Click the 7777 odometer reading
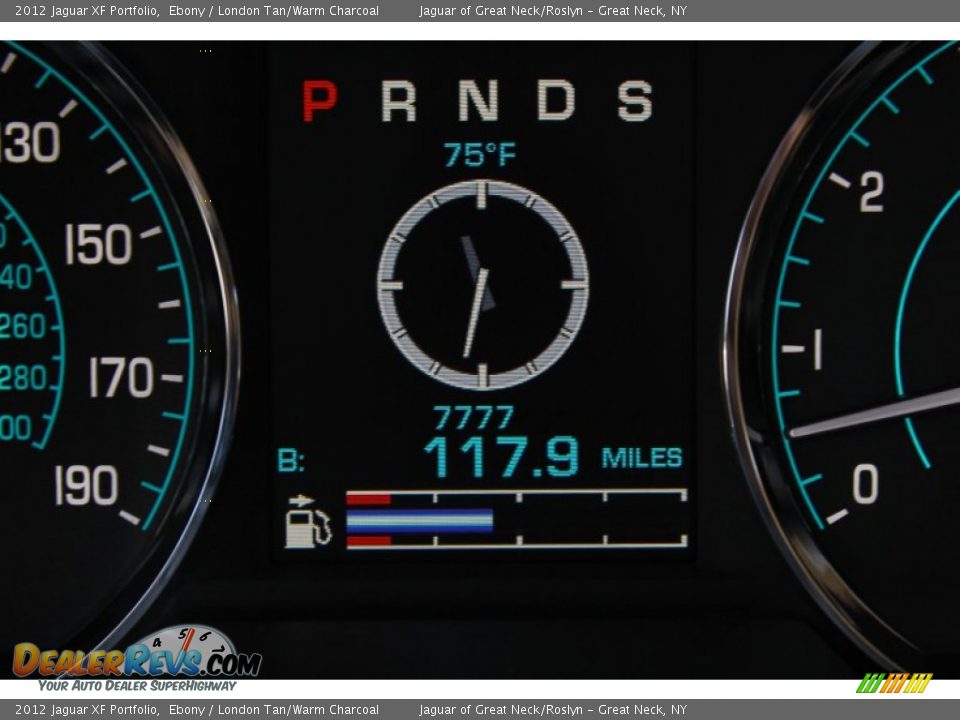The height and width of the screenshot is (720, 960). click(473, 418)
